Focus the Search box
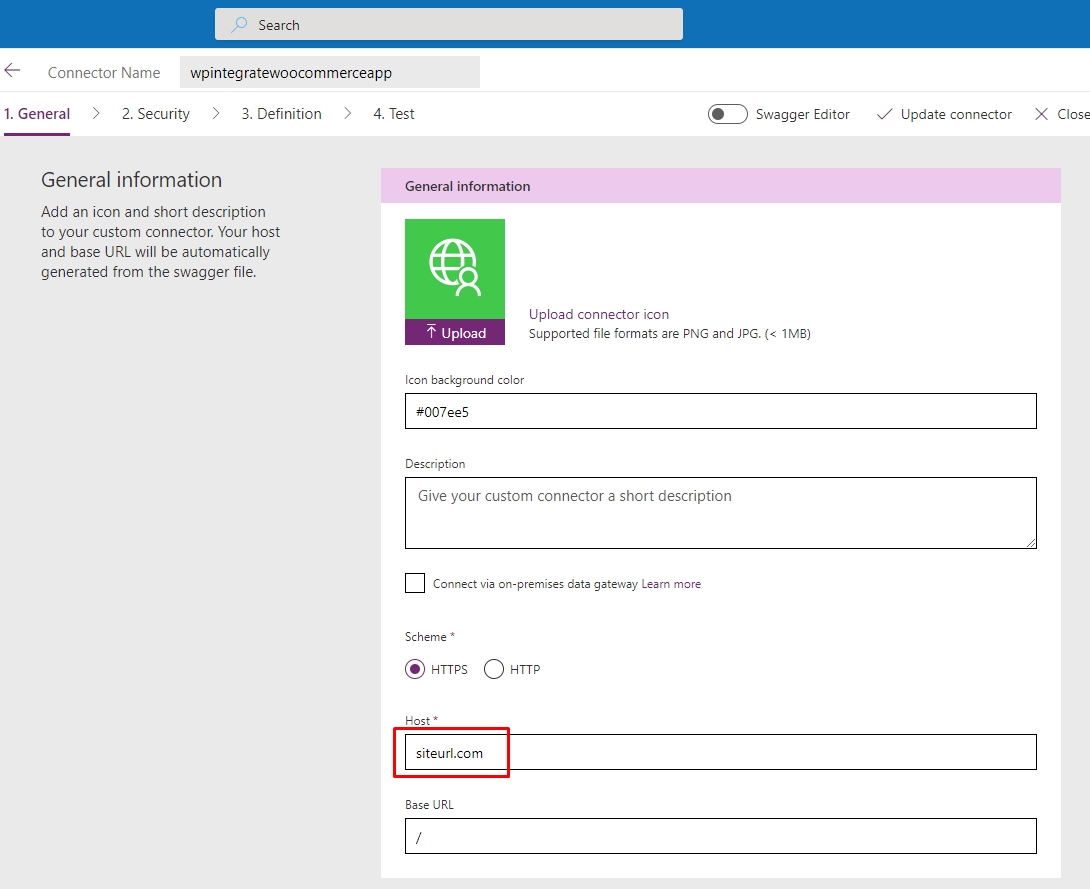Viewport: 1090px width, 889px height. click(x=448, y=24)
